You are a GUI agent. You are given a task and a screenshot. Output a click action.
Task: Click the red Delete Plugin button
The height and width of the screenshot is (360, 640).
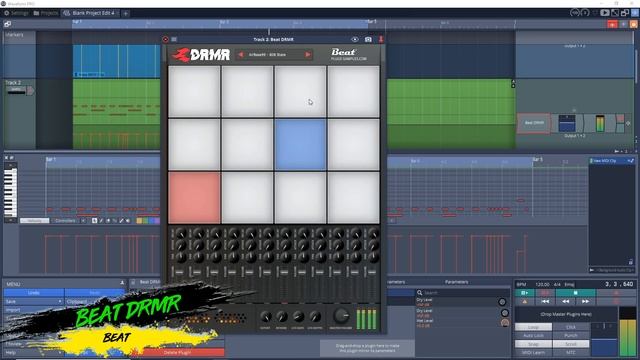click(x=178, y=352)
